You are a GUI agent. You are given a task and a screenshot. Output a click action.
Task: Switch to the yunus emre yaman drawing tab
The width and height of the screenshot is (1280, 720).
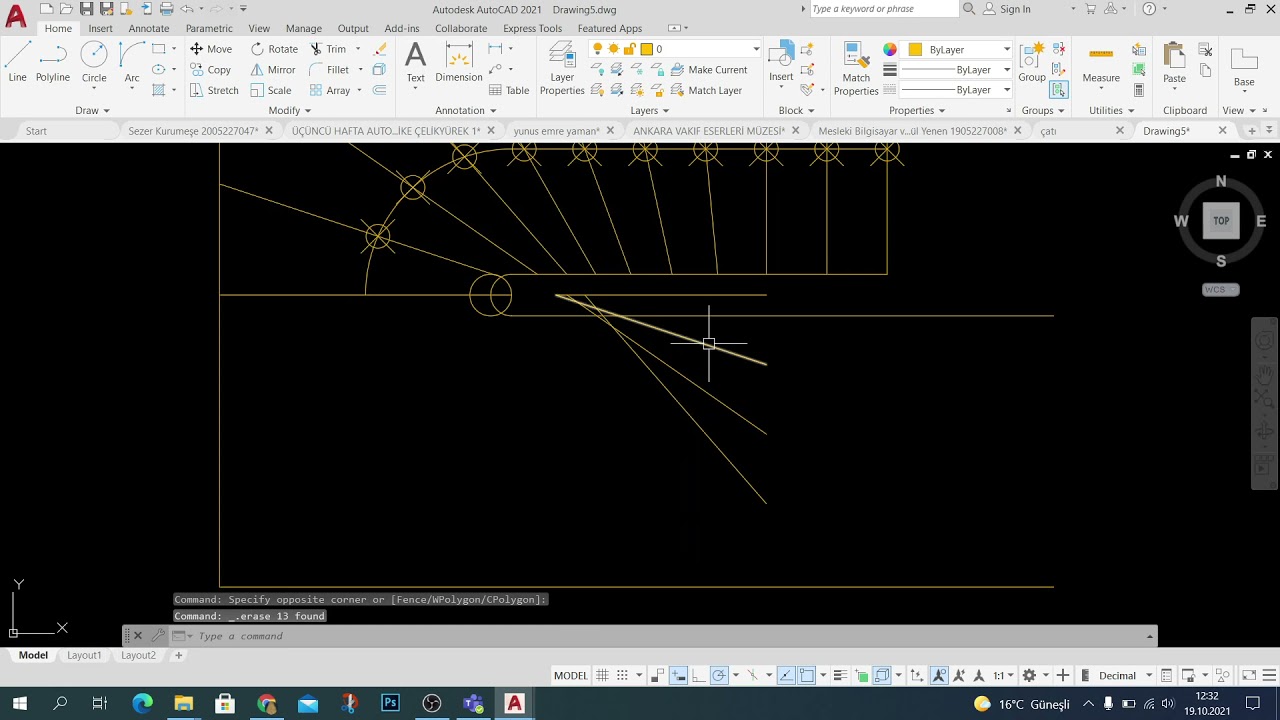tap(557, 131)
